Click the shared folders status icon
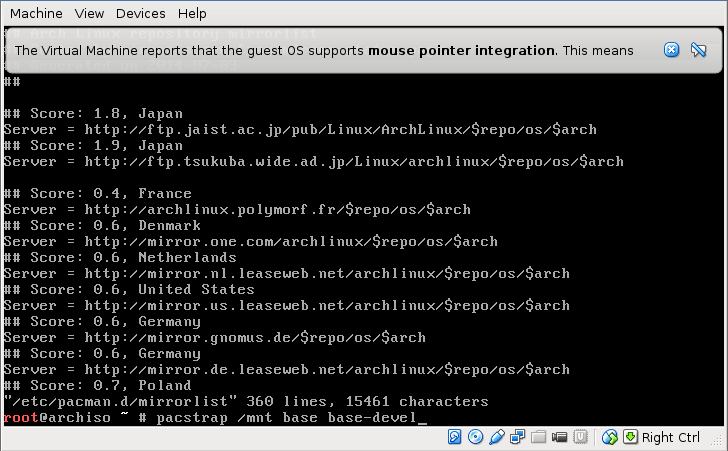This screenshot has height=451, width=728. click(538, 437)
